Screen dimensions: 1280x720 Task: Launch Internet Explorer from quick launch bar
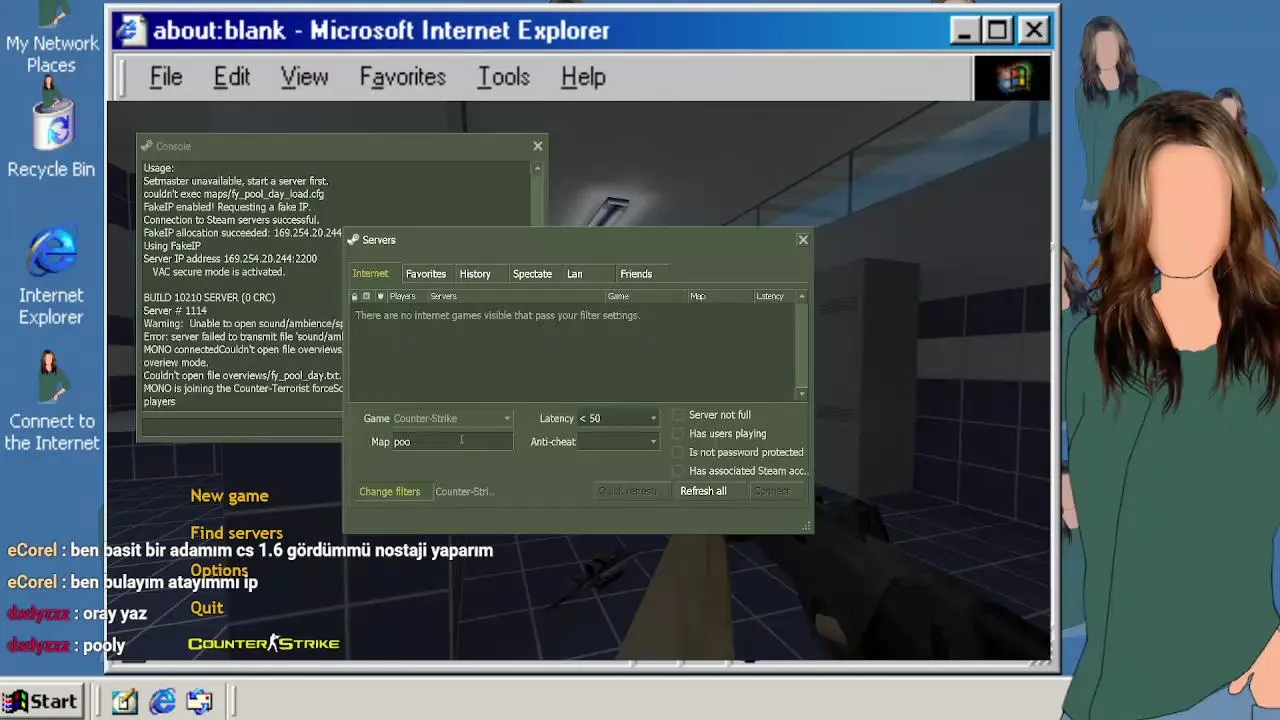[162, 702]
